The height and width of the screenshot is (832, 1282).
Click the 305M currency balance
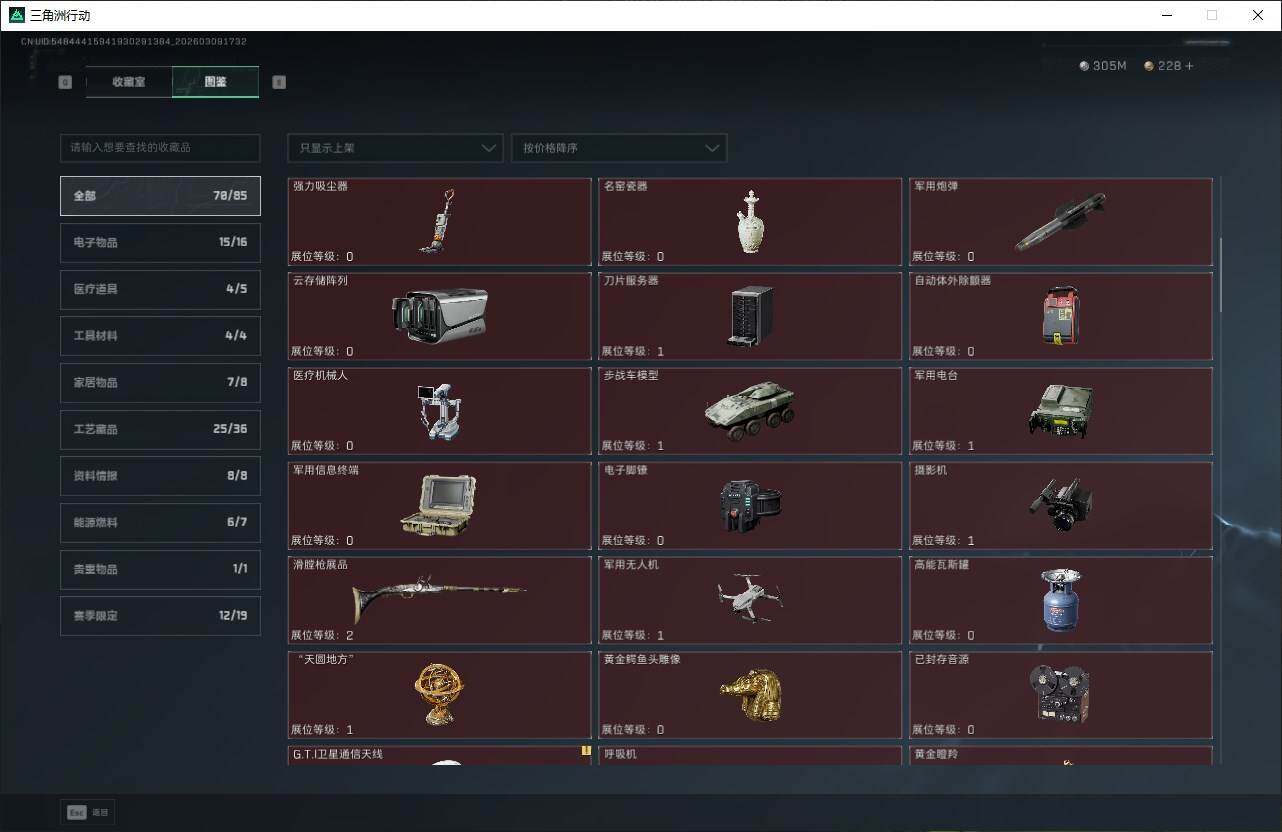coord(1103,66)
